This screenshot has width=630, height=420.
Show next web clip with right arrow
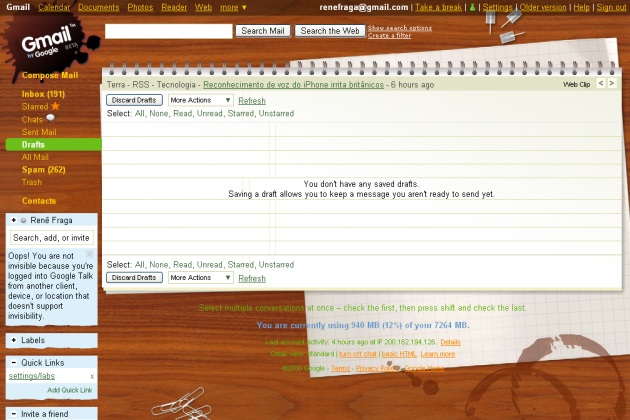tap(612, 83)
